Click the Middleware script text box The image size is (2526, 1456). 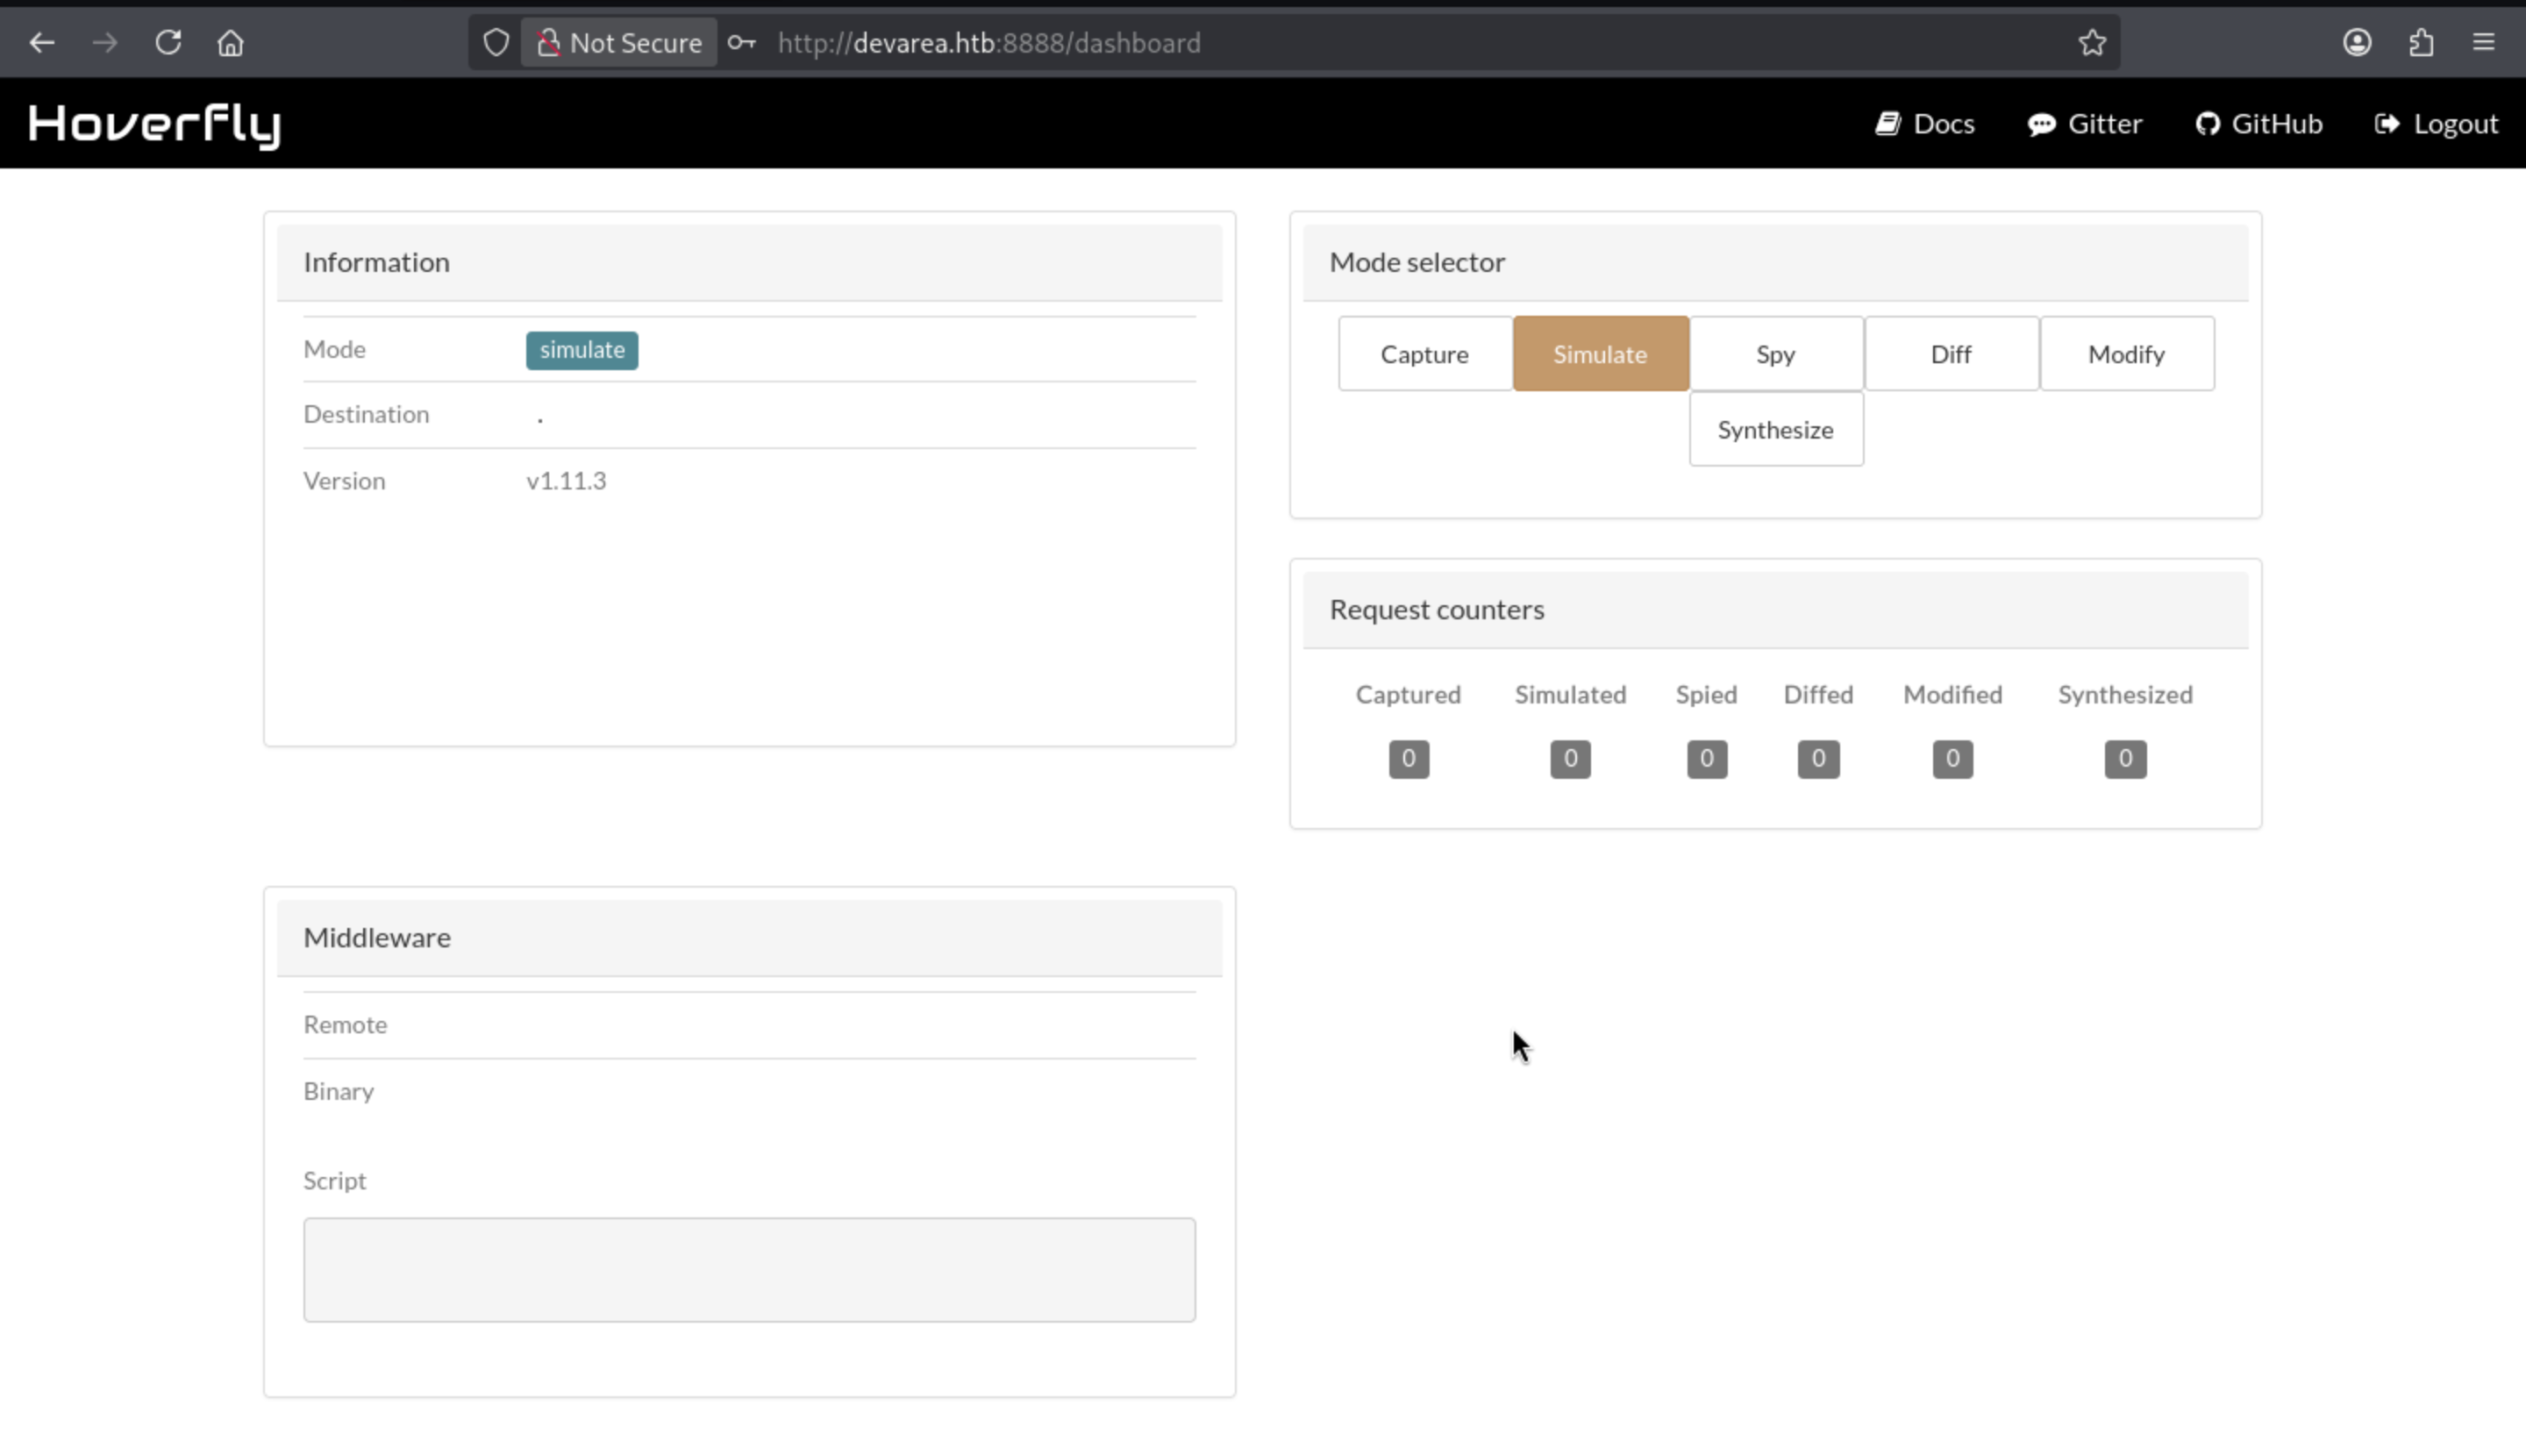749,1269
